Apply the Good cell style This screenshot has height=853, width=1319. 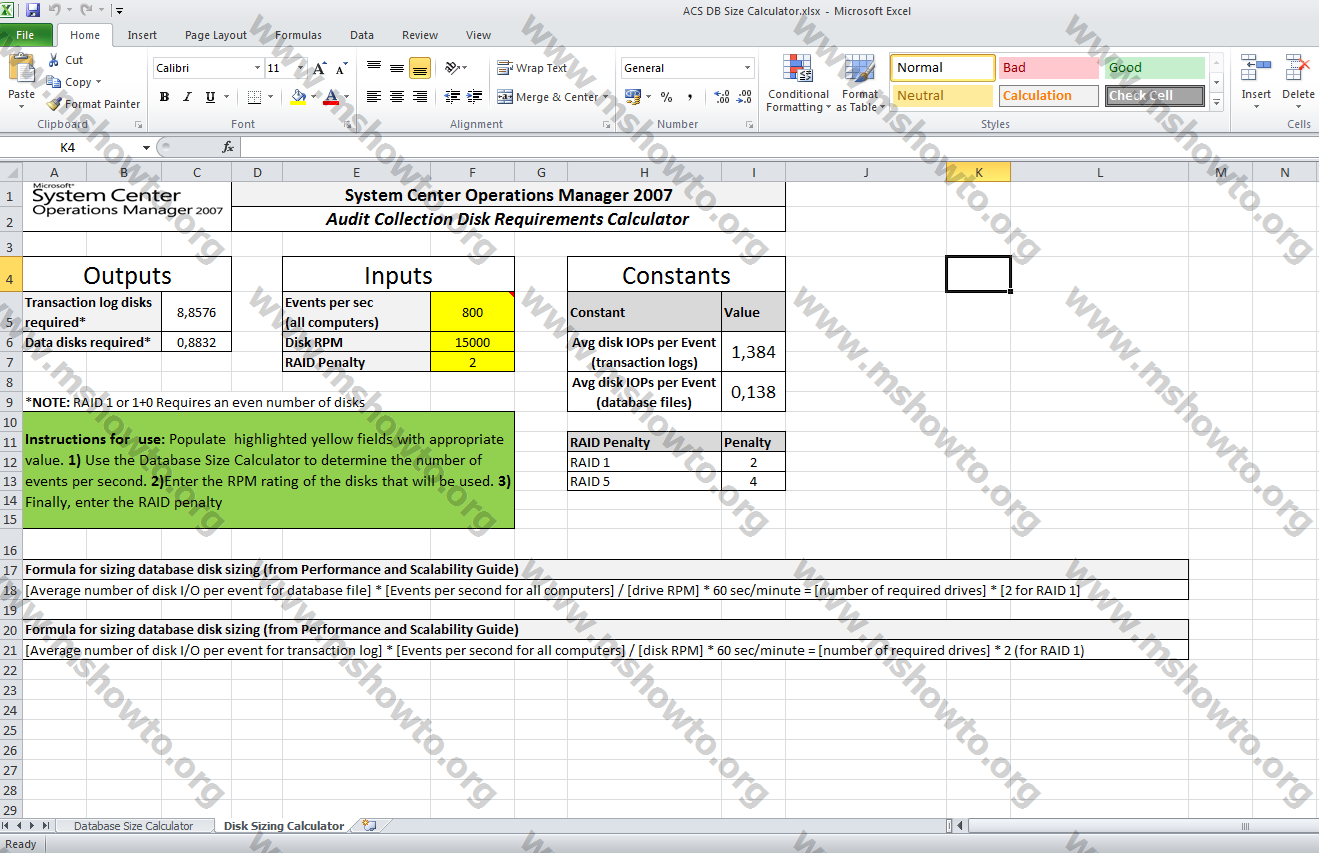(x=1155, y=68)
